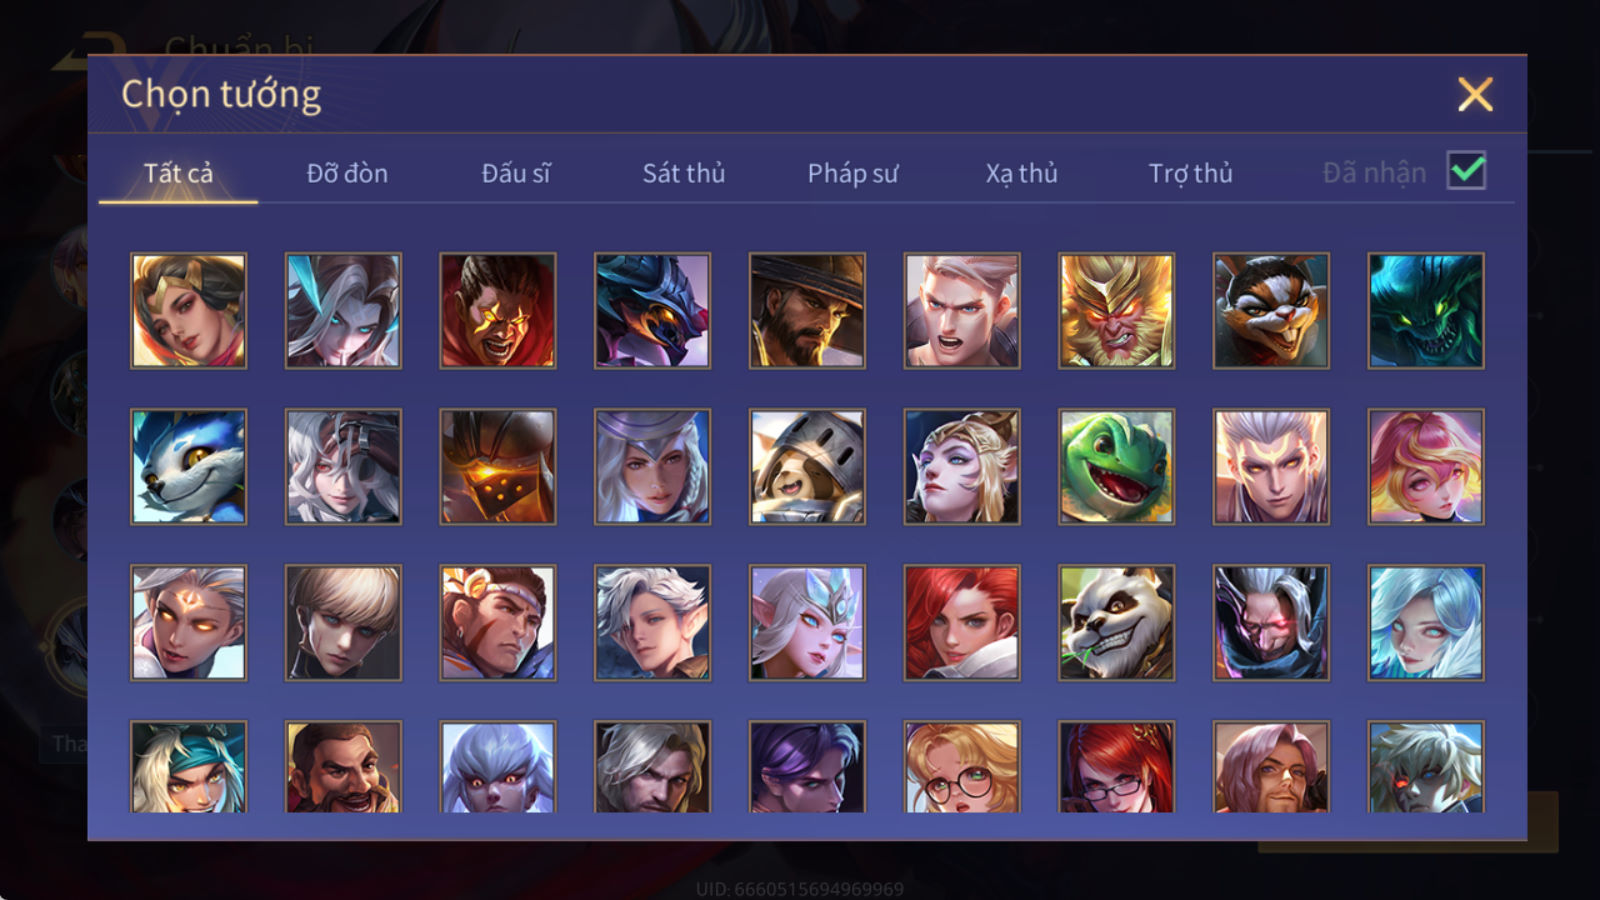Open the Đấu sĩ tab
1600x900 pixels.
click(x=515, y=173)
